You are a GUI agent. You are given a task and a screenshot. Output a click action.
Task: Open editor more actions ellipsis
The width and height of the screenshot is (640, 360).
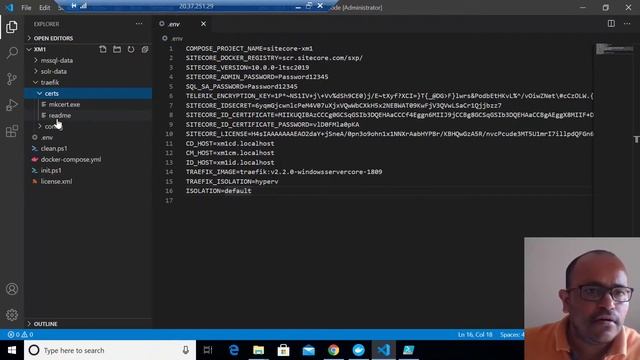click(x=627, y=24)
